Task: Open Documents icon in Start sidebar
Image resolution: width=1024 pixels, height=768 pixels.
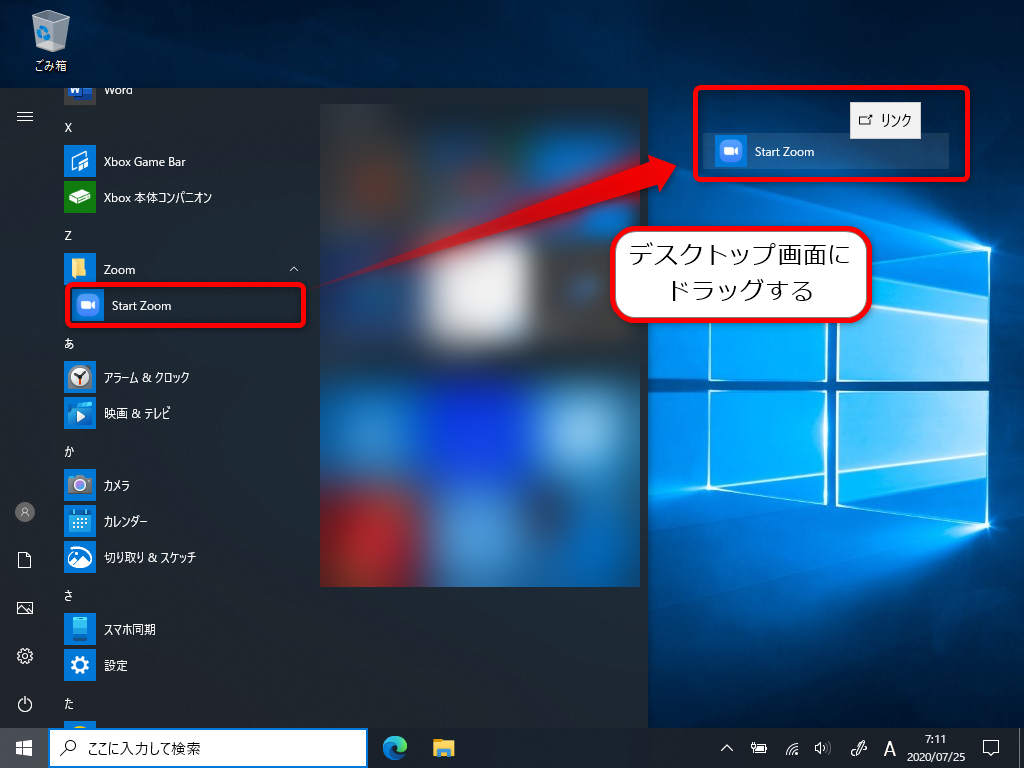Action: pyautogui.click(x=25, y=560)
